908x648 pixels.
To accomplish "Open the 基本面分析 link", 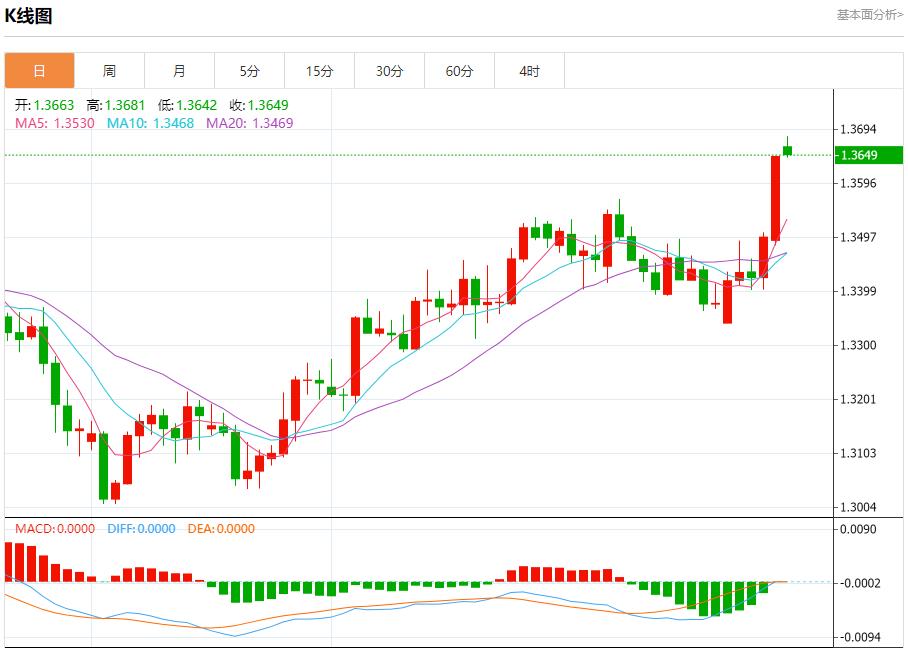I will 869,15.
